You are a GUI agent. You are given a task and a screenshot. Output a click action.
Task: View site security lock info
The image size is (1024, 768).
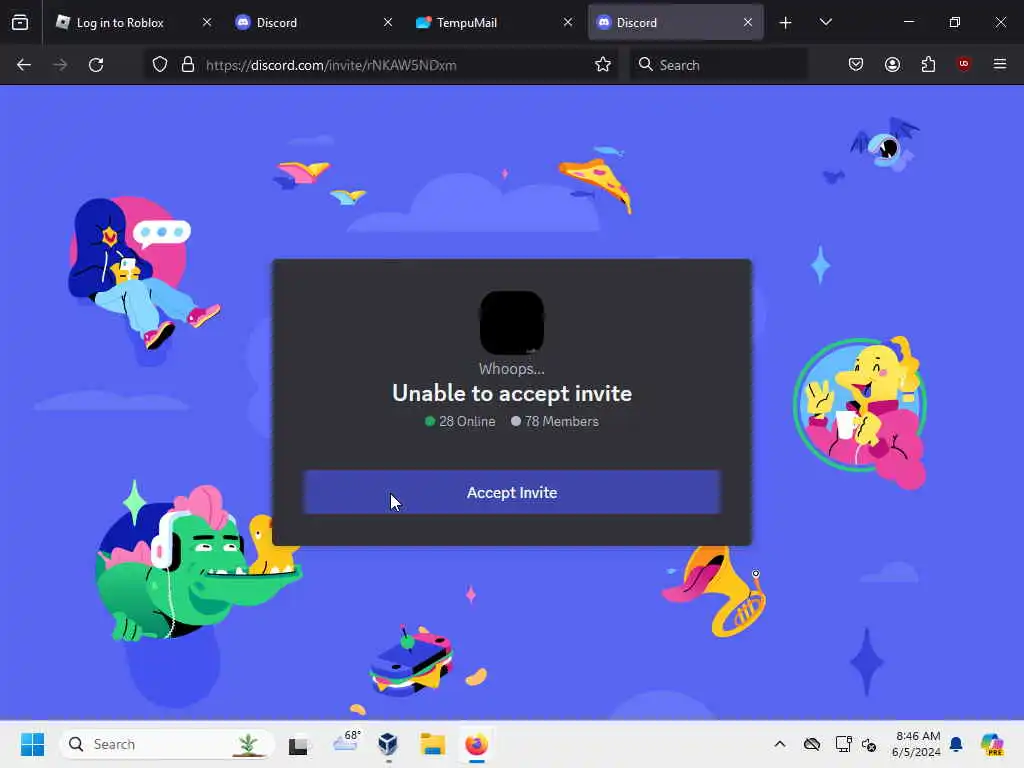point(188,65)
